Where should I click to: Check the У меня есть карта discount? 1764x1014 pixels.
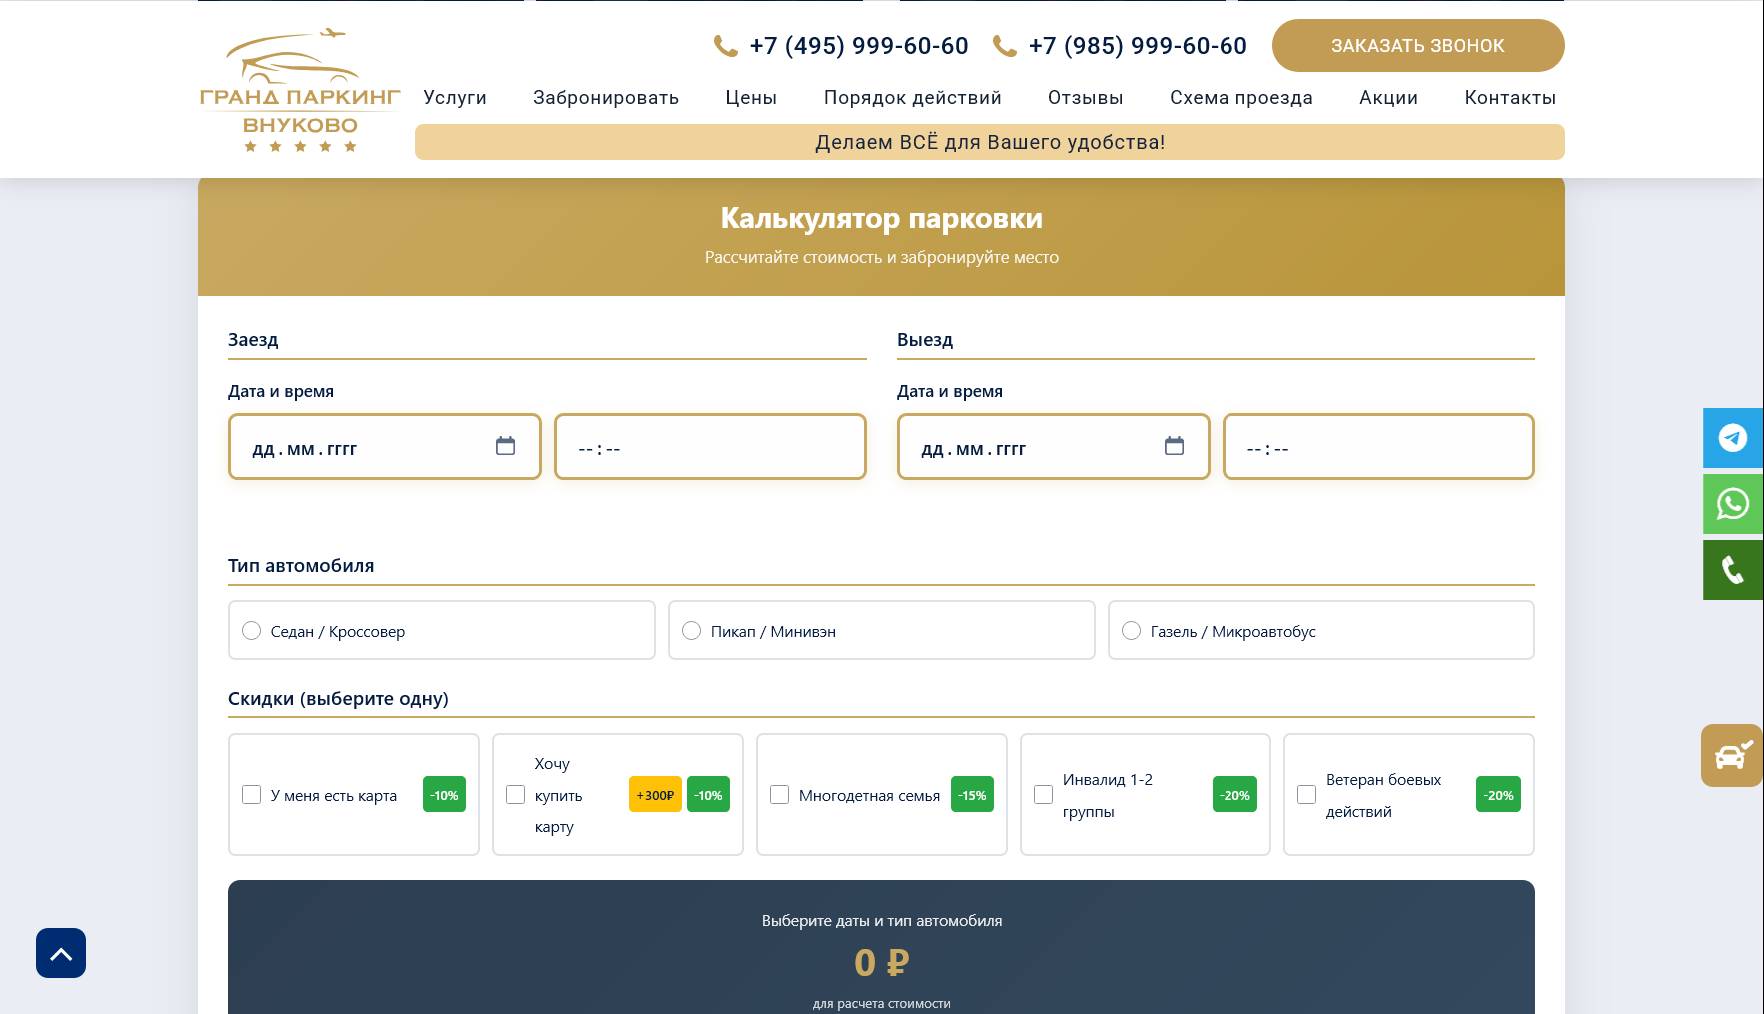click(252, 794)
